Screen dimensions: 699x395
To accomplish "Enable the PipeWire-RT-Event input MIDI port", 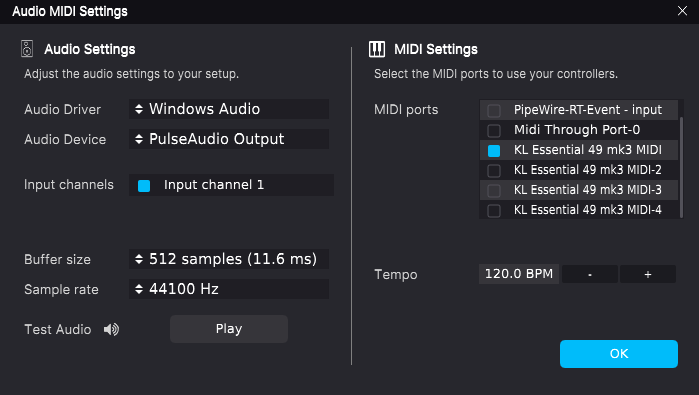I will (494, 110).
